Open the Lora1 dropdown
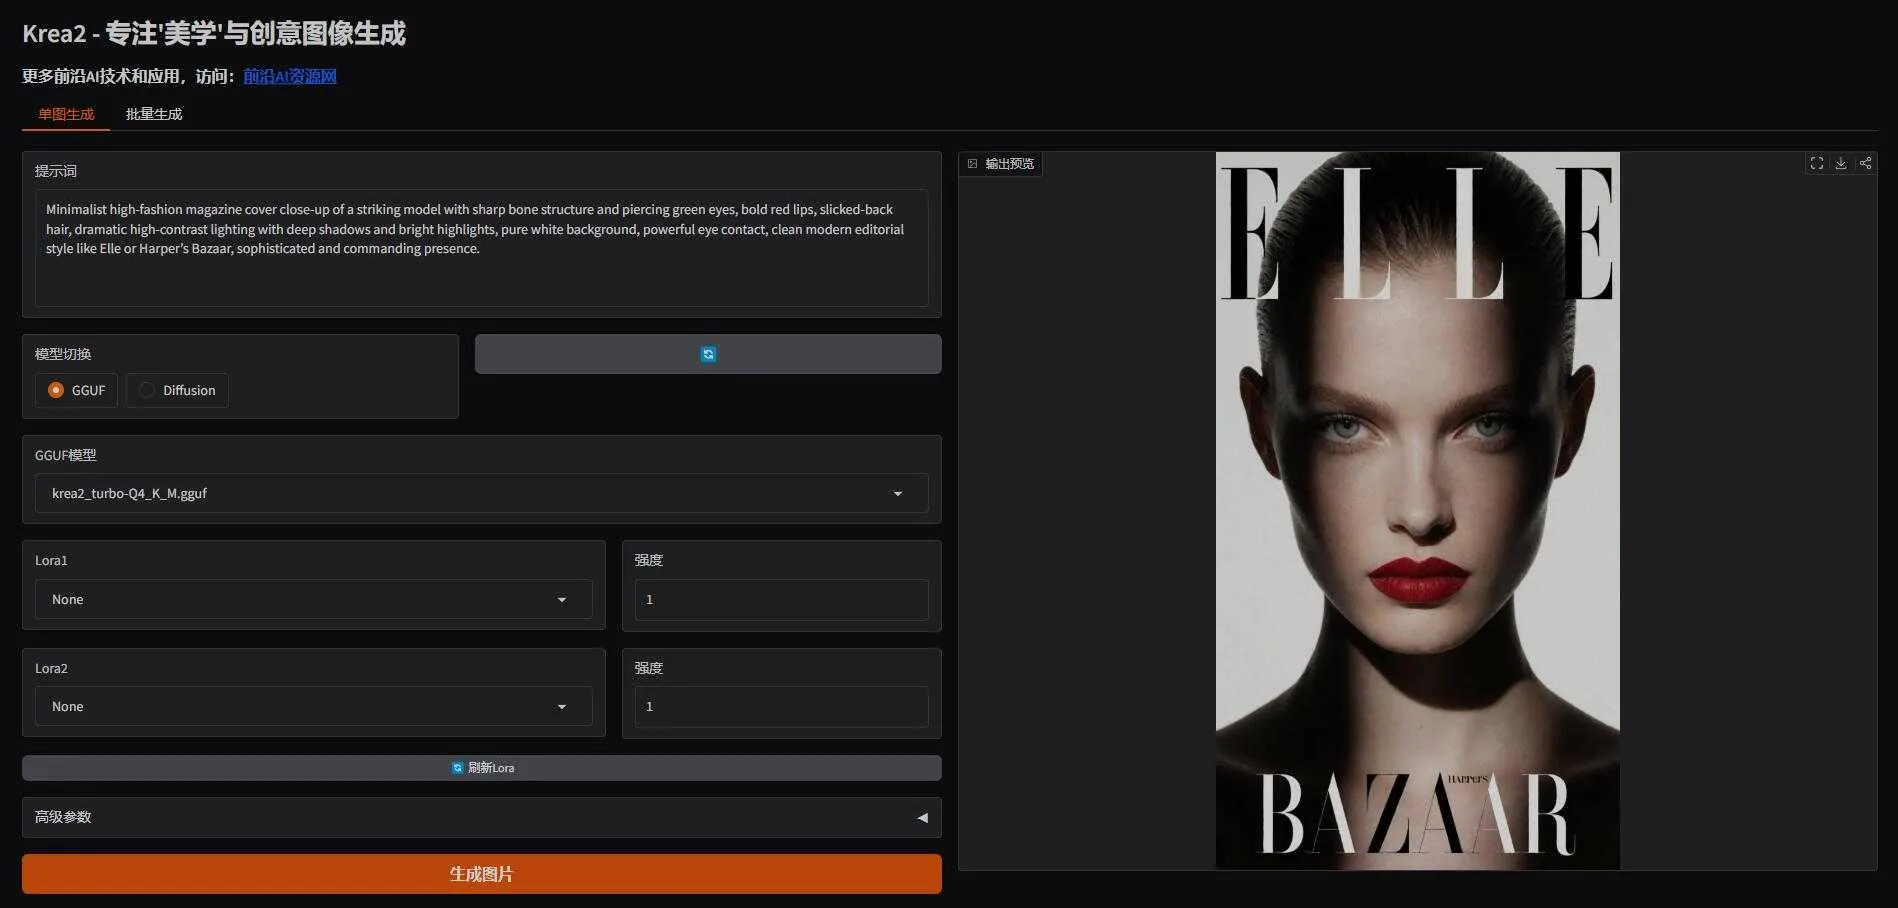The height and width of the screenshot is (908, 1898). (x=314, y=599)
